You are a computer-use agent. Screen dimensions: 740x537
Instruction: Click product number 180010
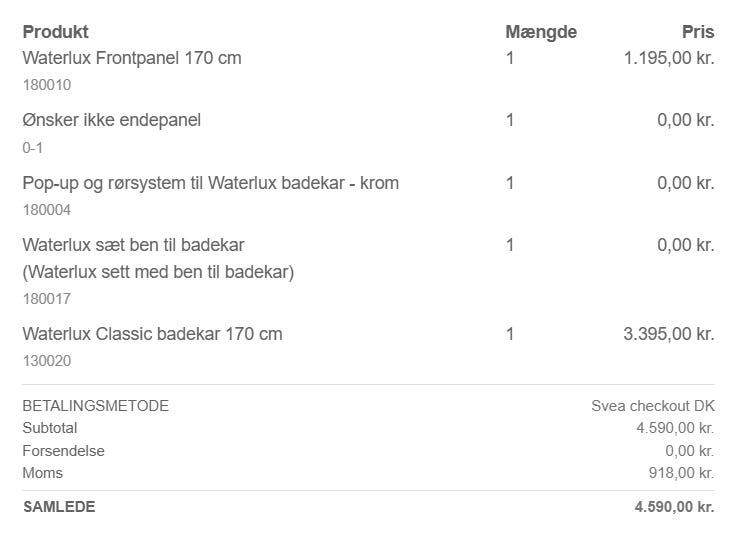47,85
